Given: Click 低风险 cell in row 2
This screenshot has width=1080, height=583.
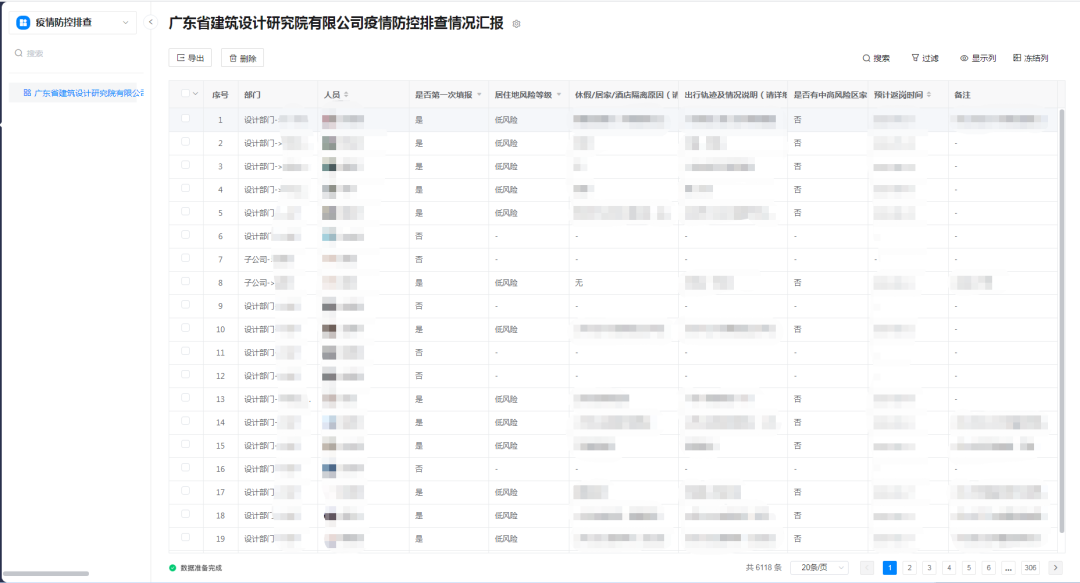Looking at the screenshot, I should (506, 143).
